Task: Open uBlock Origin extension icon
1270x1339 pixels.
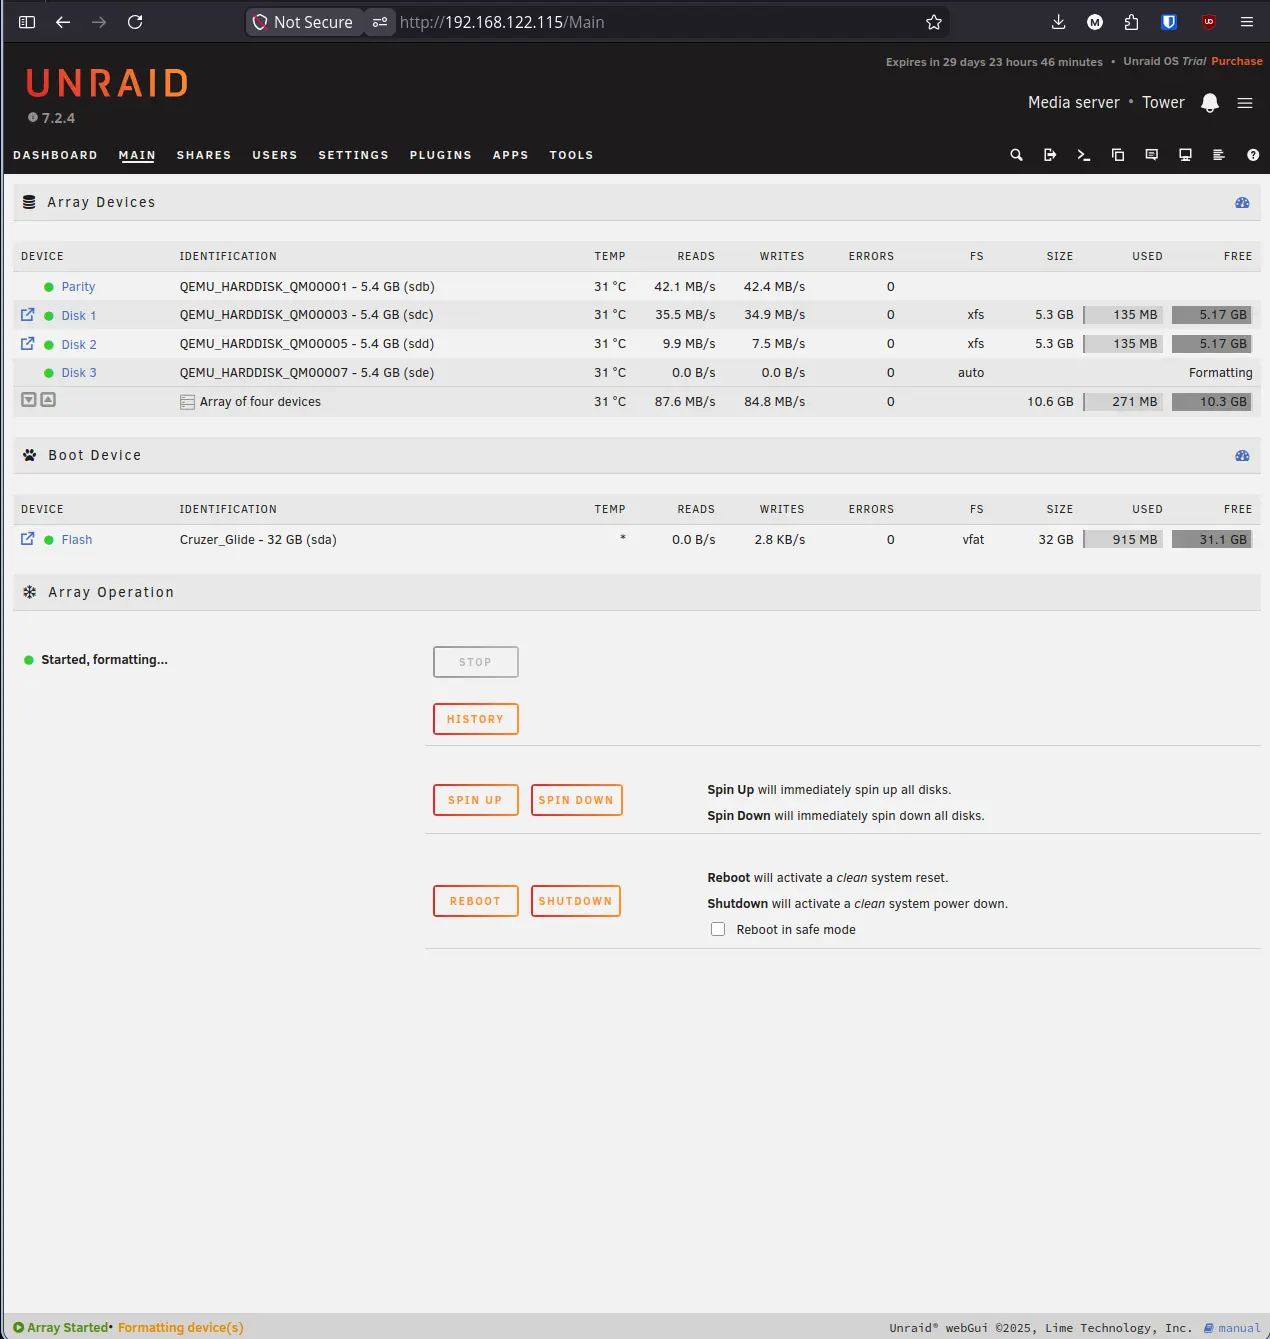Action: click(x=1208, y=22)
